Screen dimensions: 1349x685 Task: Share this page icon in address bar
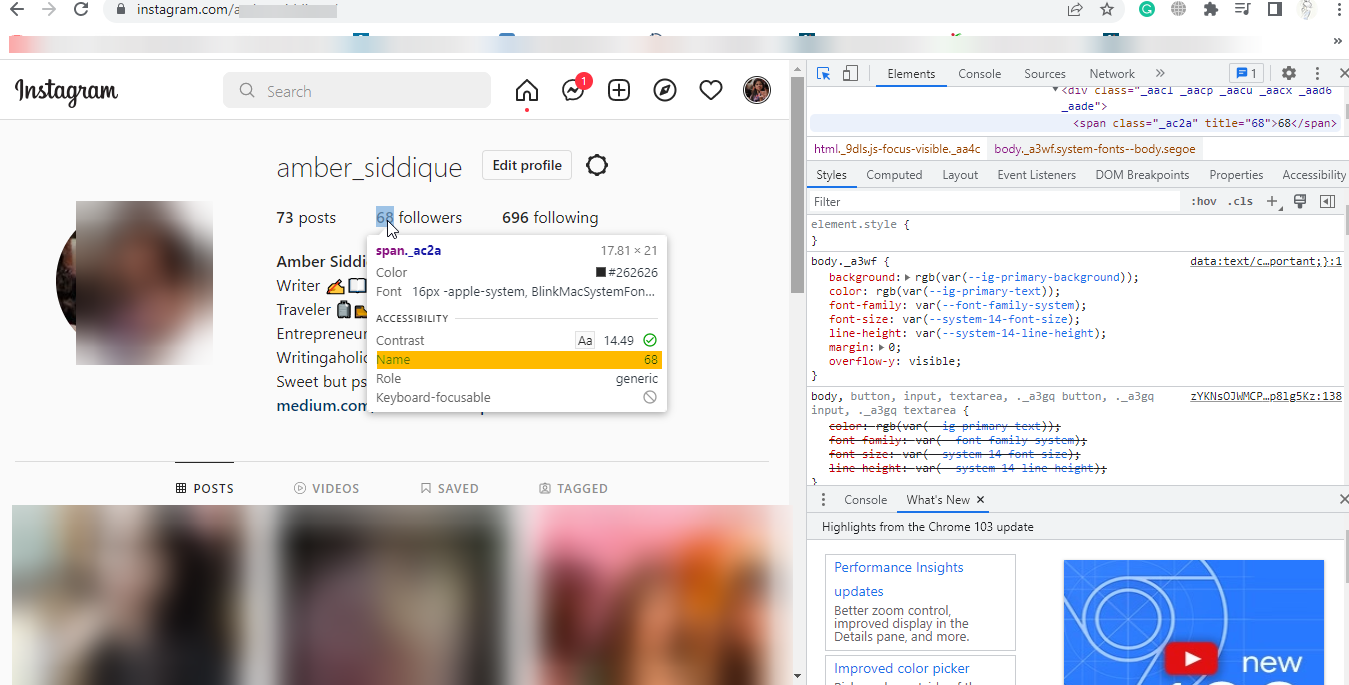1075,10
